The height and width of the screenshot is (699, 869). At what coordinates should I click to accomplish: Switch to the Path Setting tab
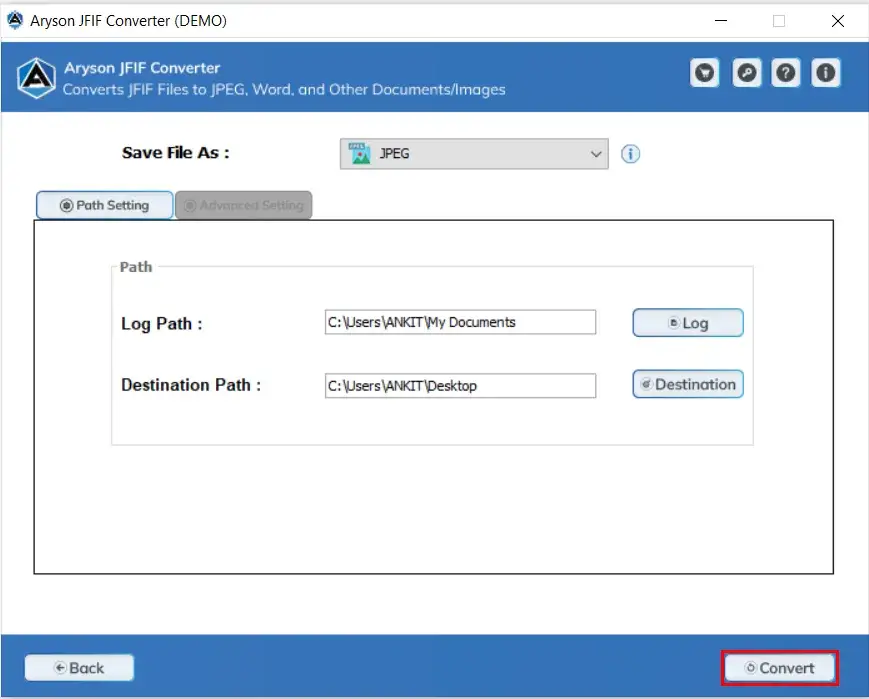(x=105, y=205)
